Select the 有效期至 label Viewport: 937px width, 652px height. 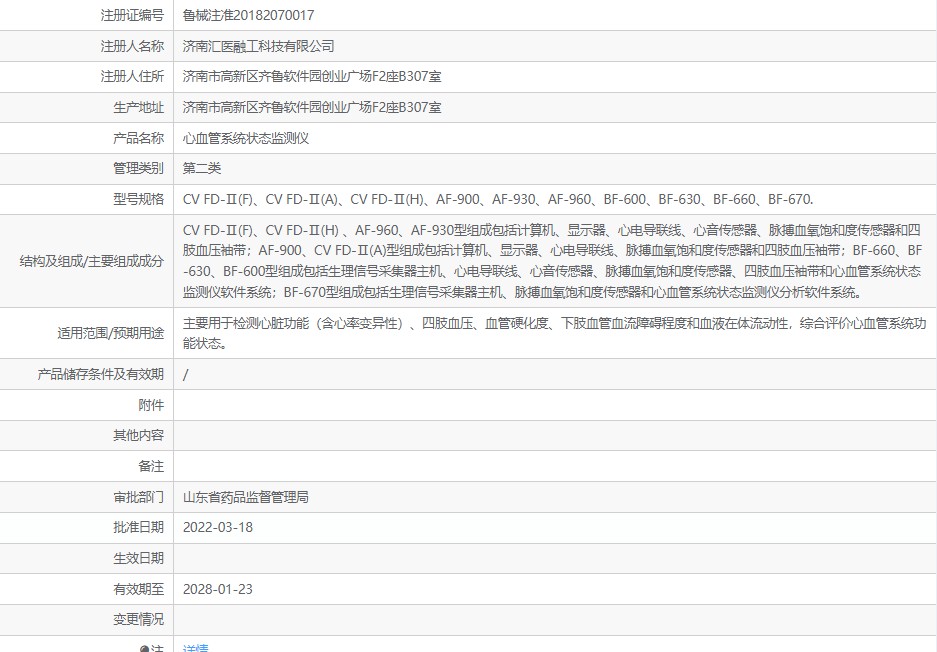(139, 589)
